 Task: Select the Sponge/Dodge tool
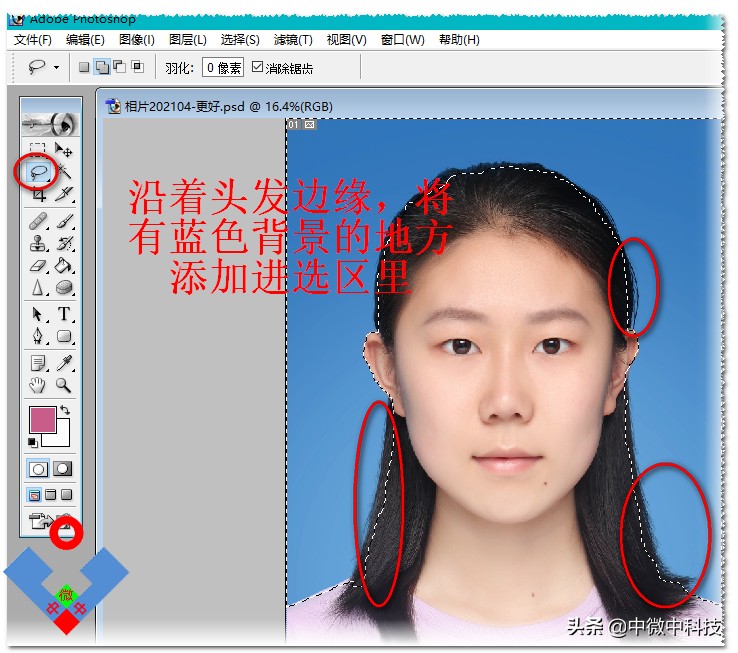coord(64,287)
